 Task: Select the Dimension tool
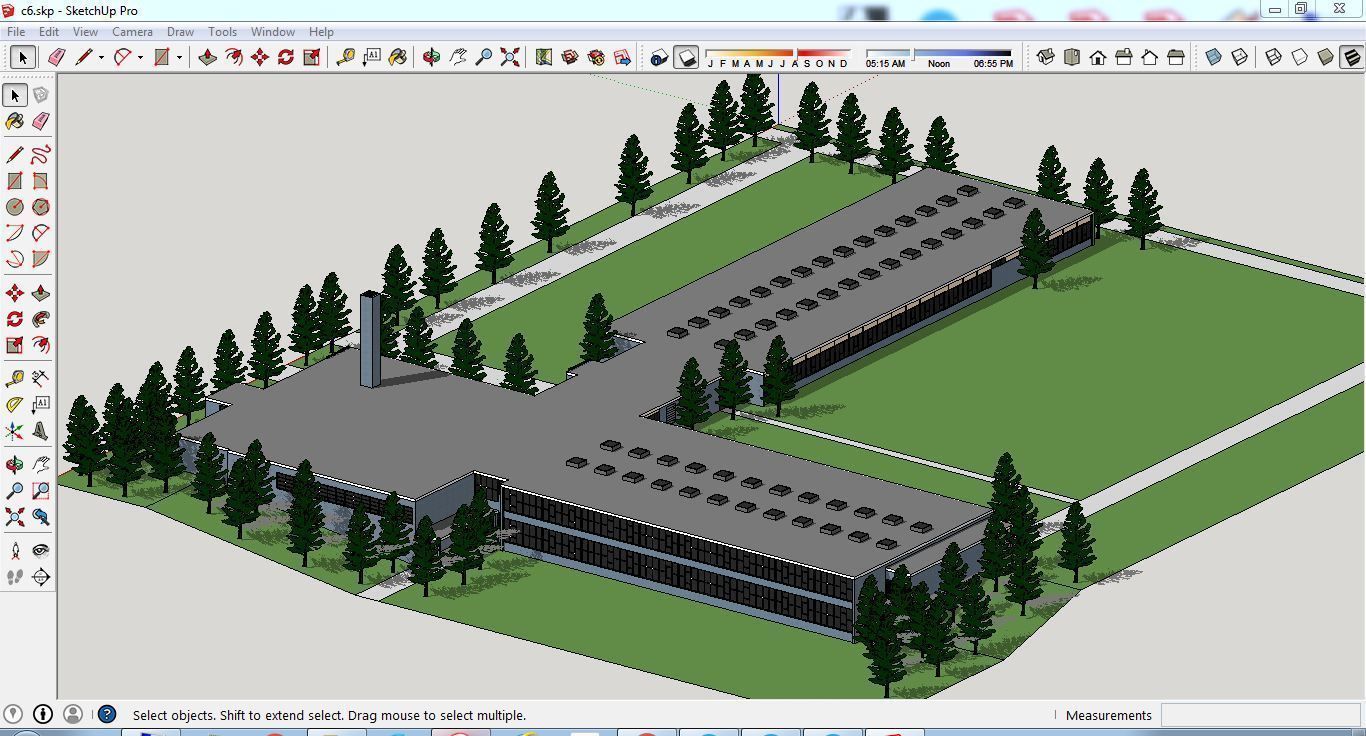[41, 378]
